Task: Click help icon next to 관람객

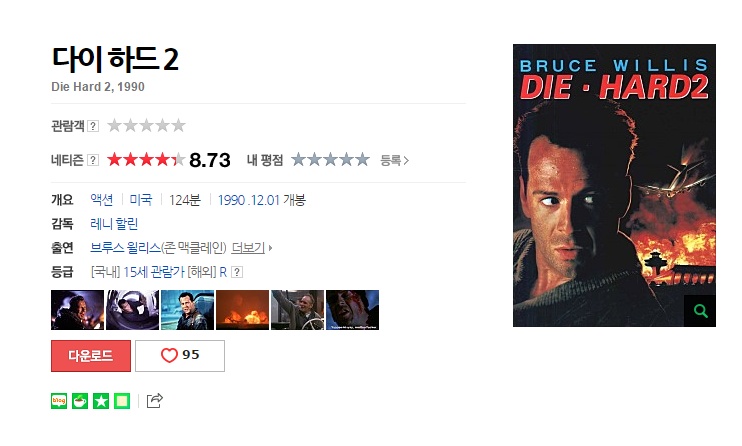Action: pos(93,126)
